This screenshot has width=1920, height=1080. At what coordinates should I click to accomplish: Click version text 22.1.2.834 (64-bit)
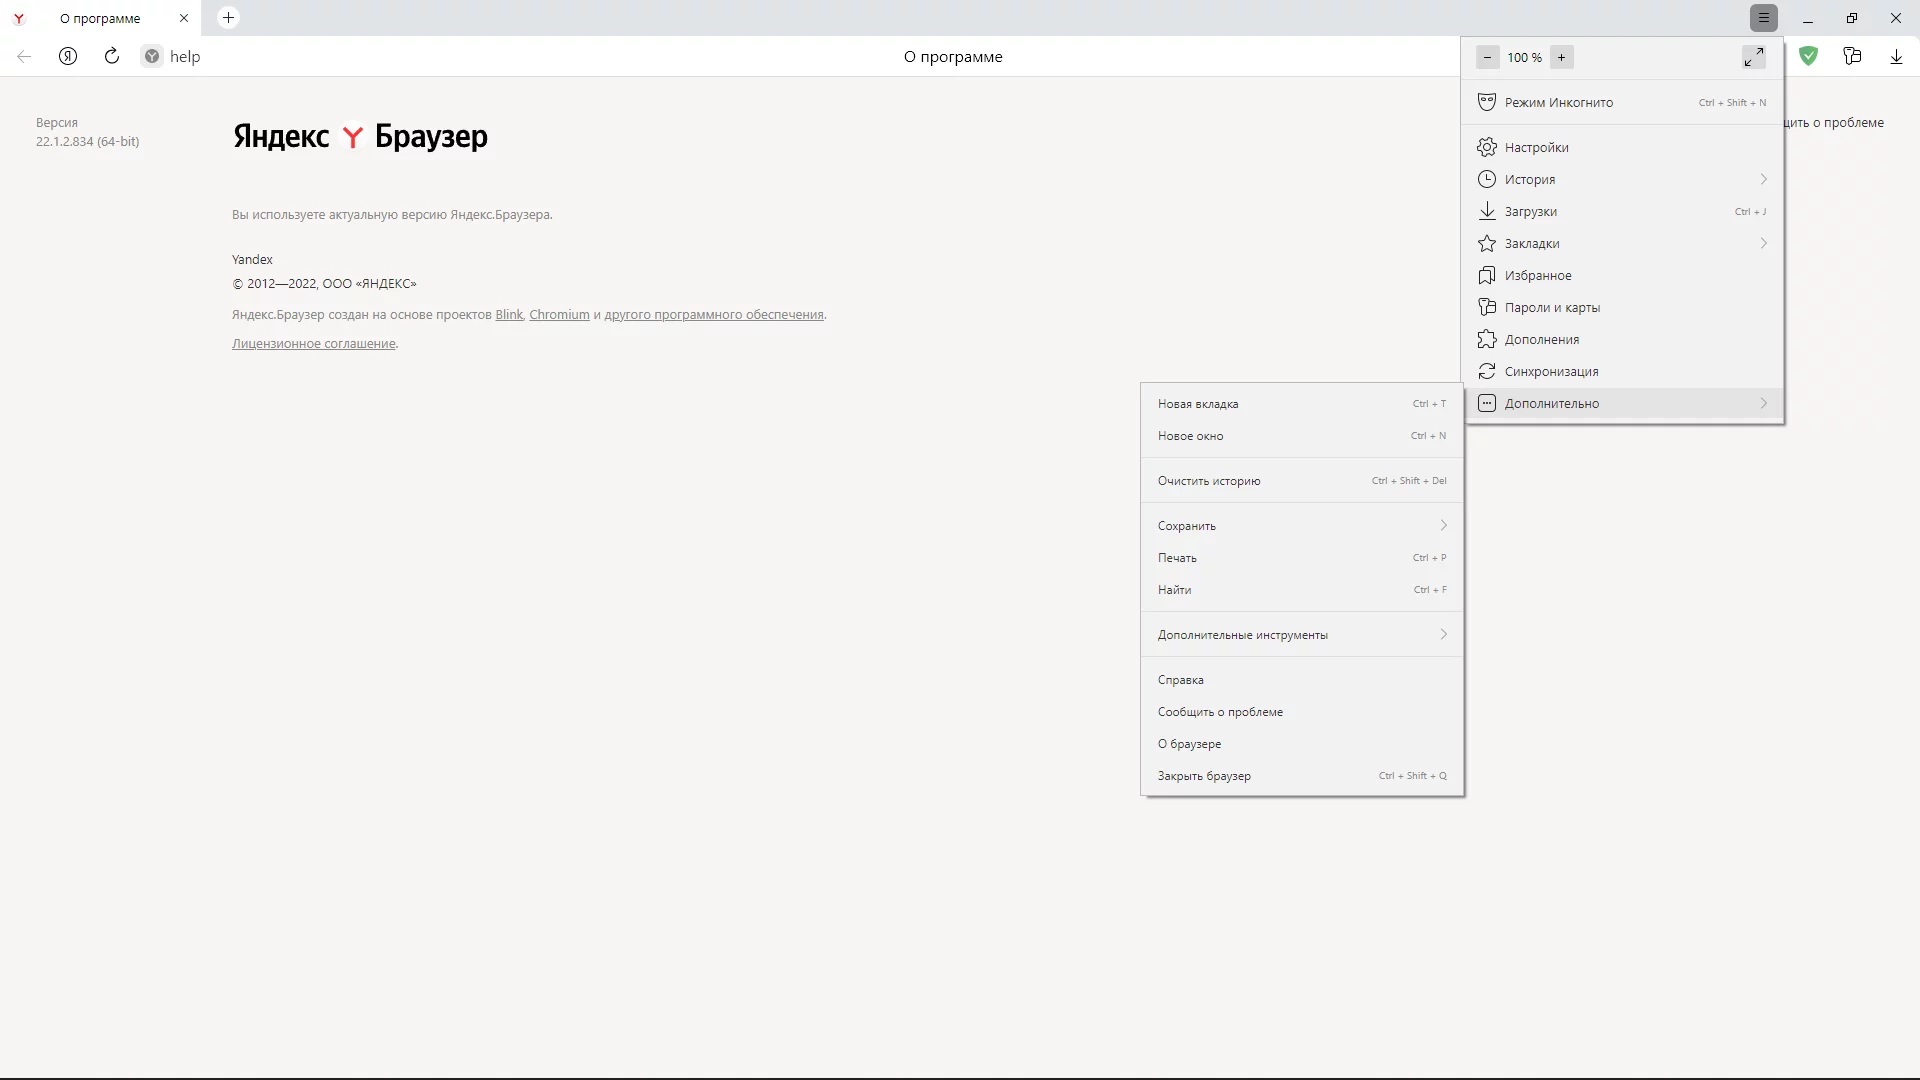[x=88, y=142]
